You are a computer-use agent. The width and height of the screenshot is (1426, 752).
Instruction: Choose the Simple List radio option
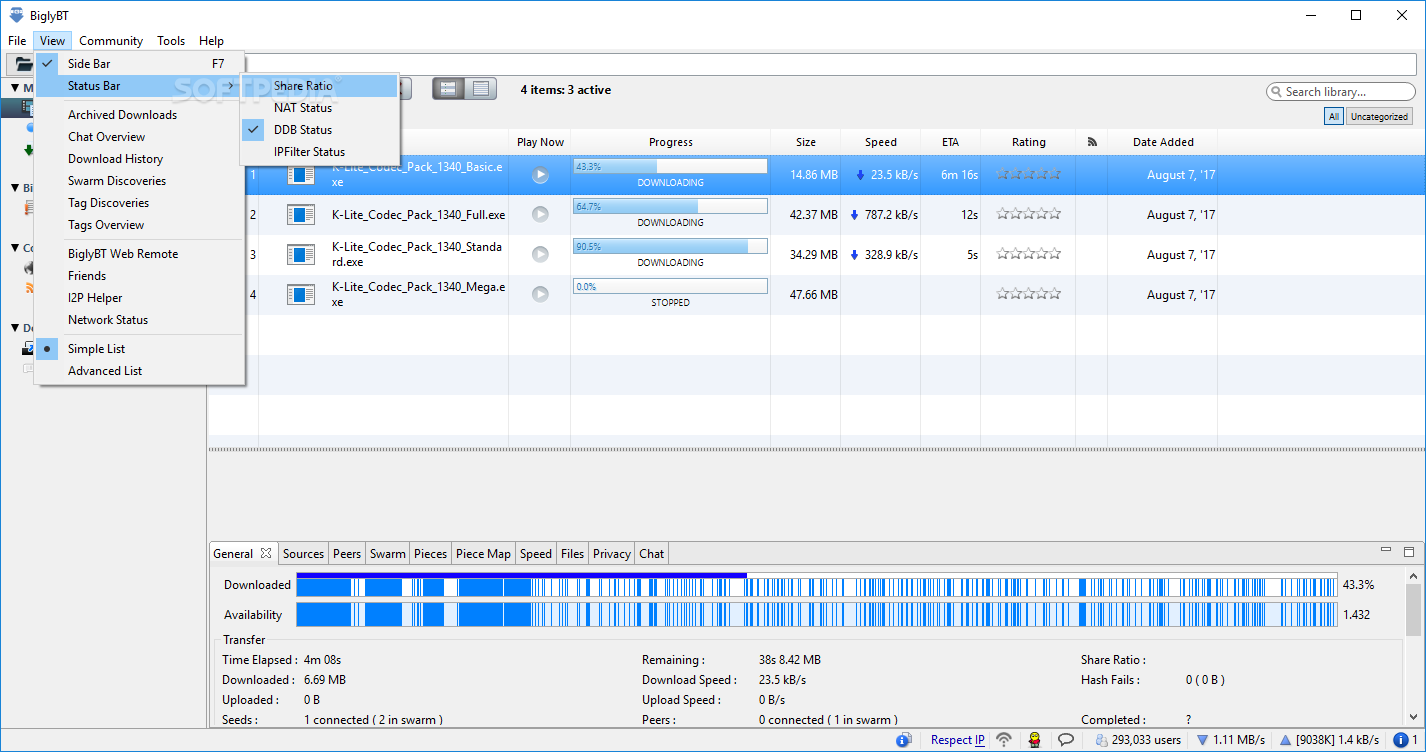(139, 349)
